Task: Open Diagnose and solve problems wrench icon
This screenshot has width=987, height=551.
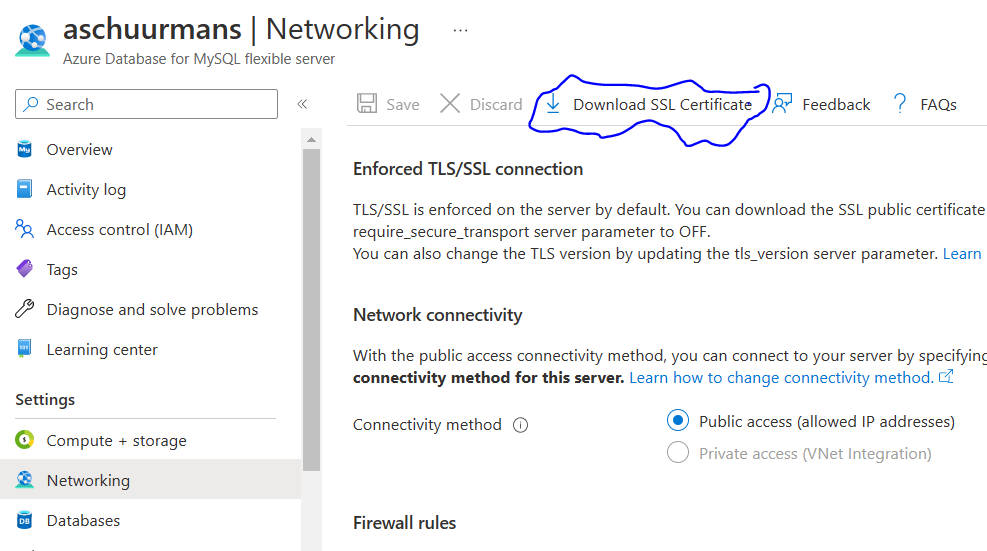Action: coord(25,309)
